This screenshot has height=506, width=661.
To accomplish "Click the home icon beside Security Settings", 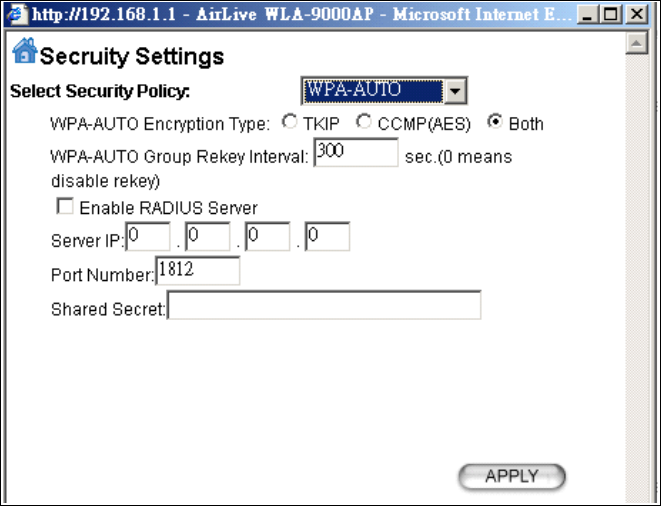I will click(x=24, y=51).
